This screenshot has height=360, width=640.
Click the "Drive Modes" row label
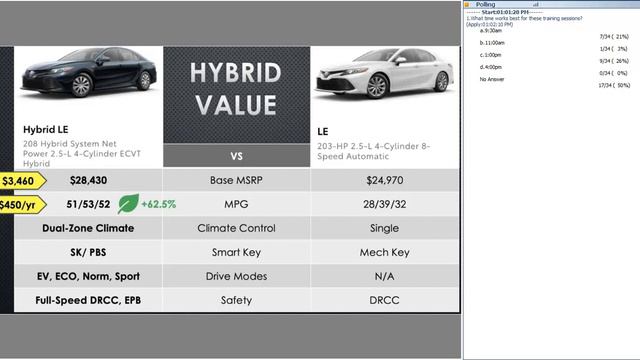pos(236,276)
